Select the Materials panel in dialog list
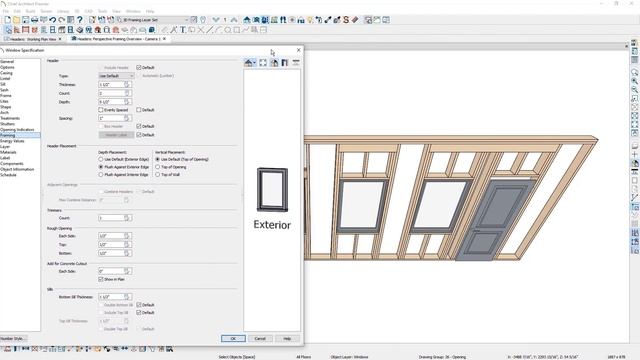The image size is (640, 360). point(8,152)
